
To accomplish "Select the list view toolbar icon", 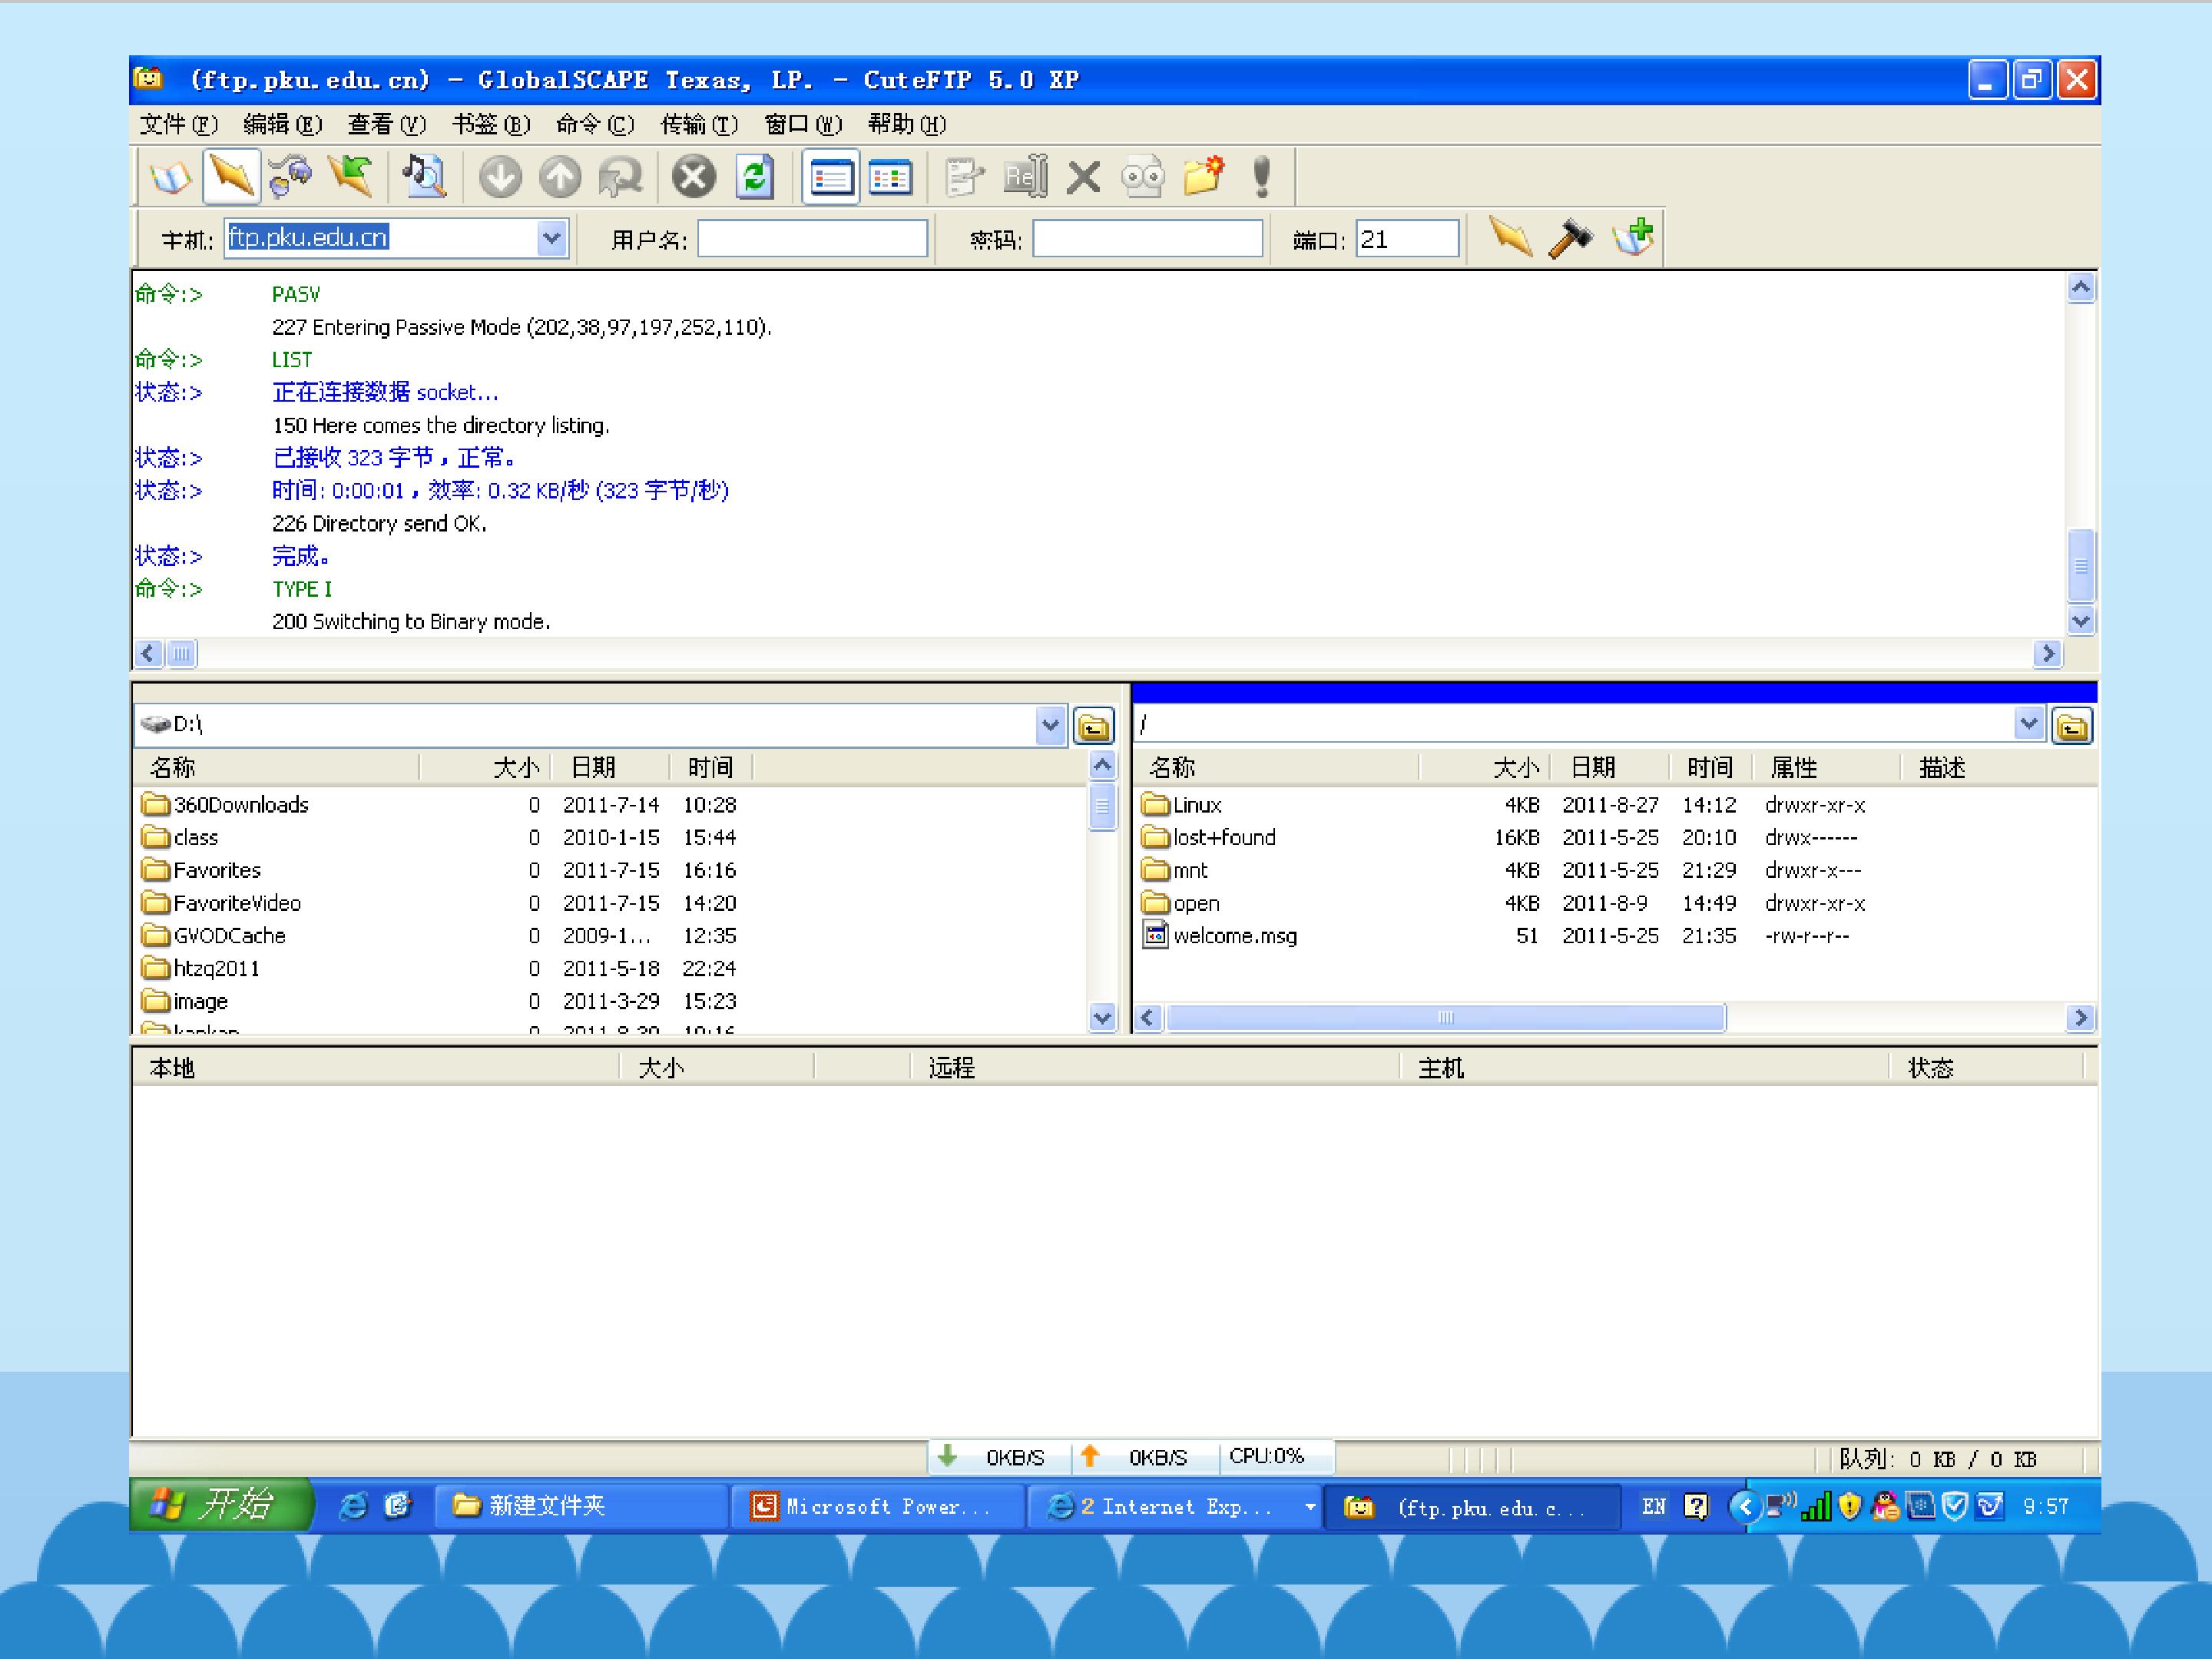I will coord(830,177).
